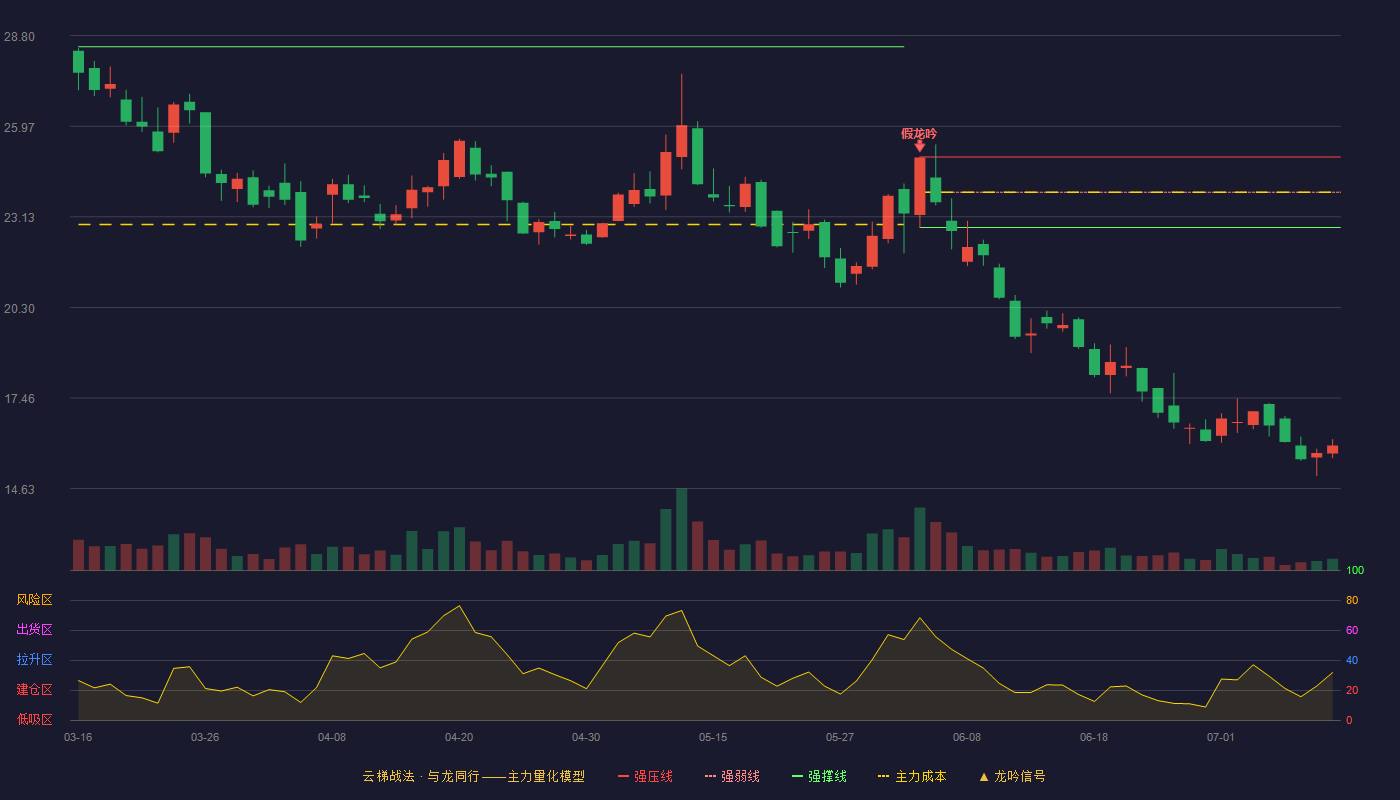This screenshot has width=1400, height=800.
Task: Click the 低吸区 zone label
Action: [x=34, y=719]
